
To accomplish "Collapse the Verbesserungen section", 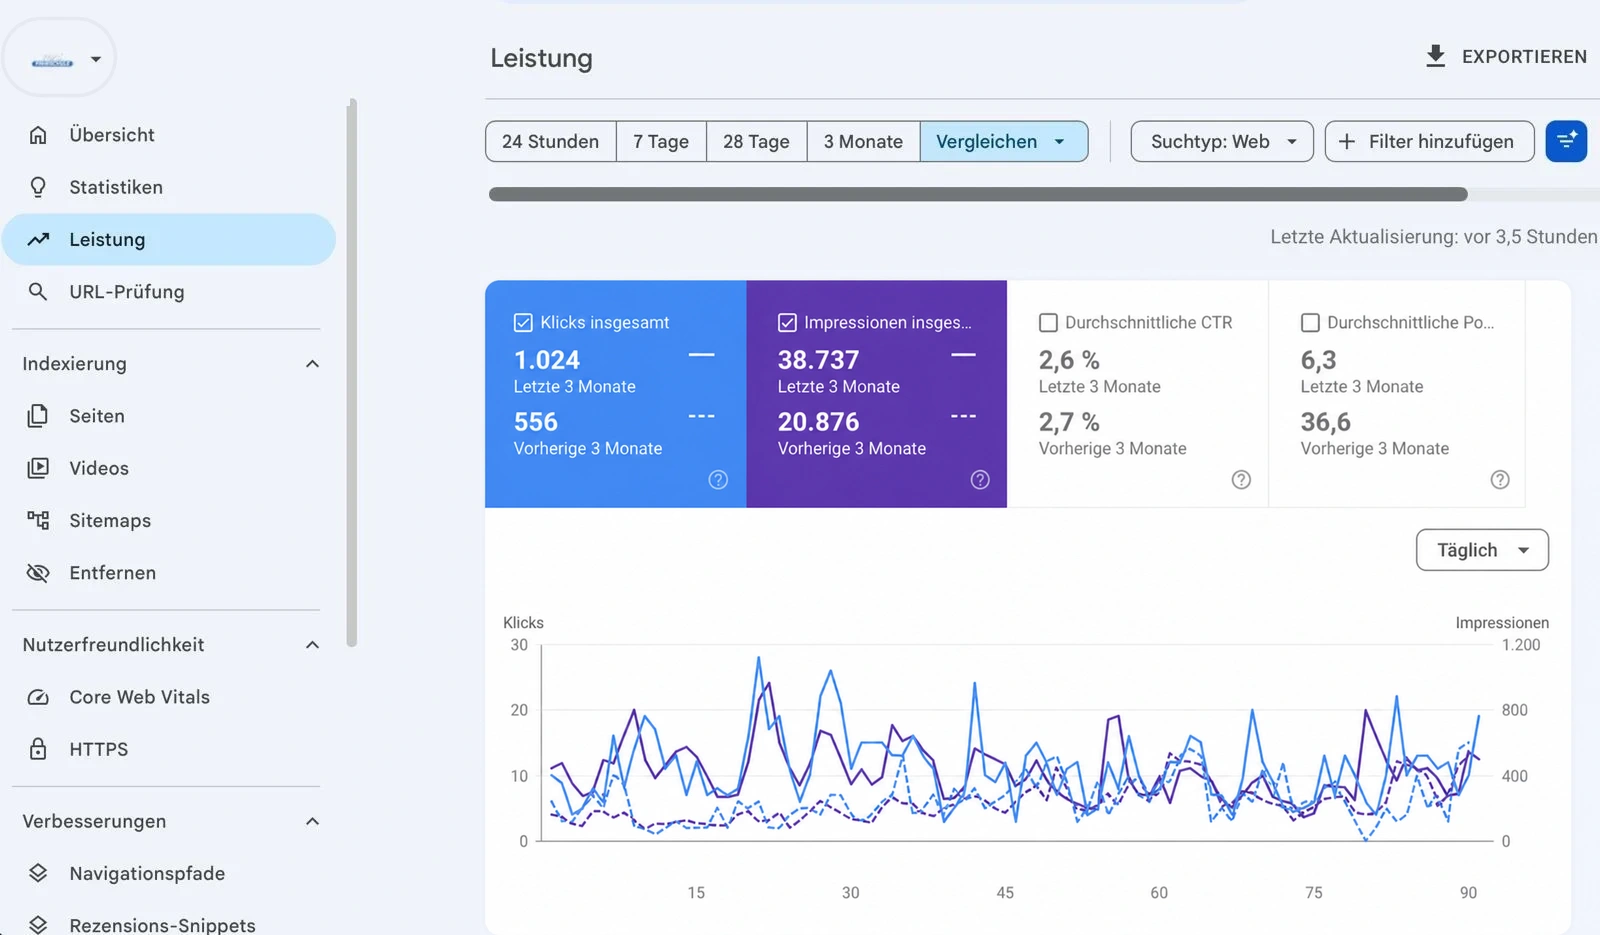I will [x=312, y=821].
